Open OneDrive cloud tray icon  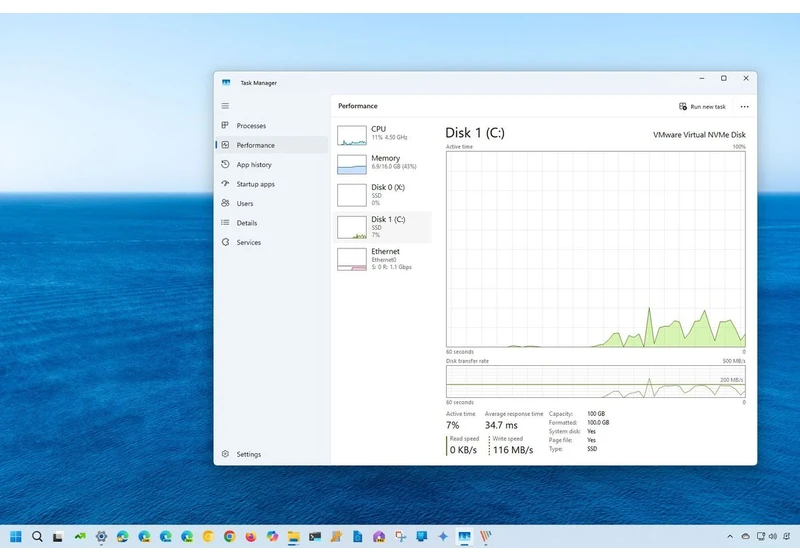[x=745, y=537]
